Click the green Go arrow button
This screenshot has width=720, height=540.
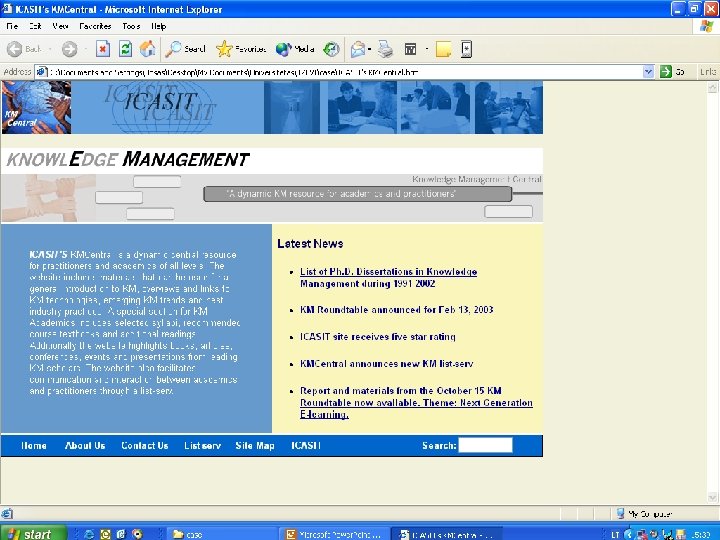(665, 72)
